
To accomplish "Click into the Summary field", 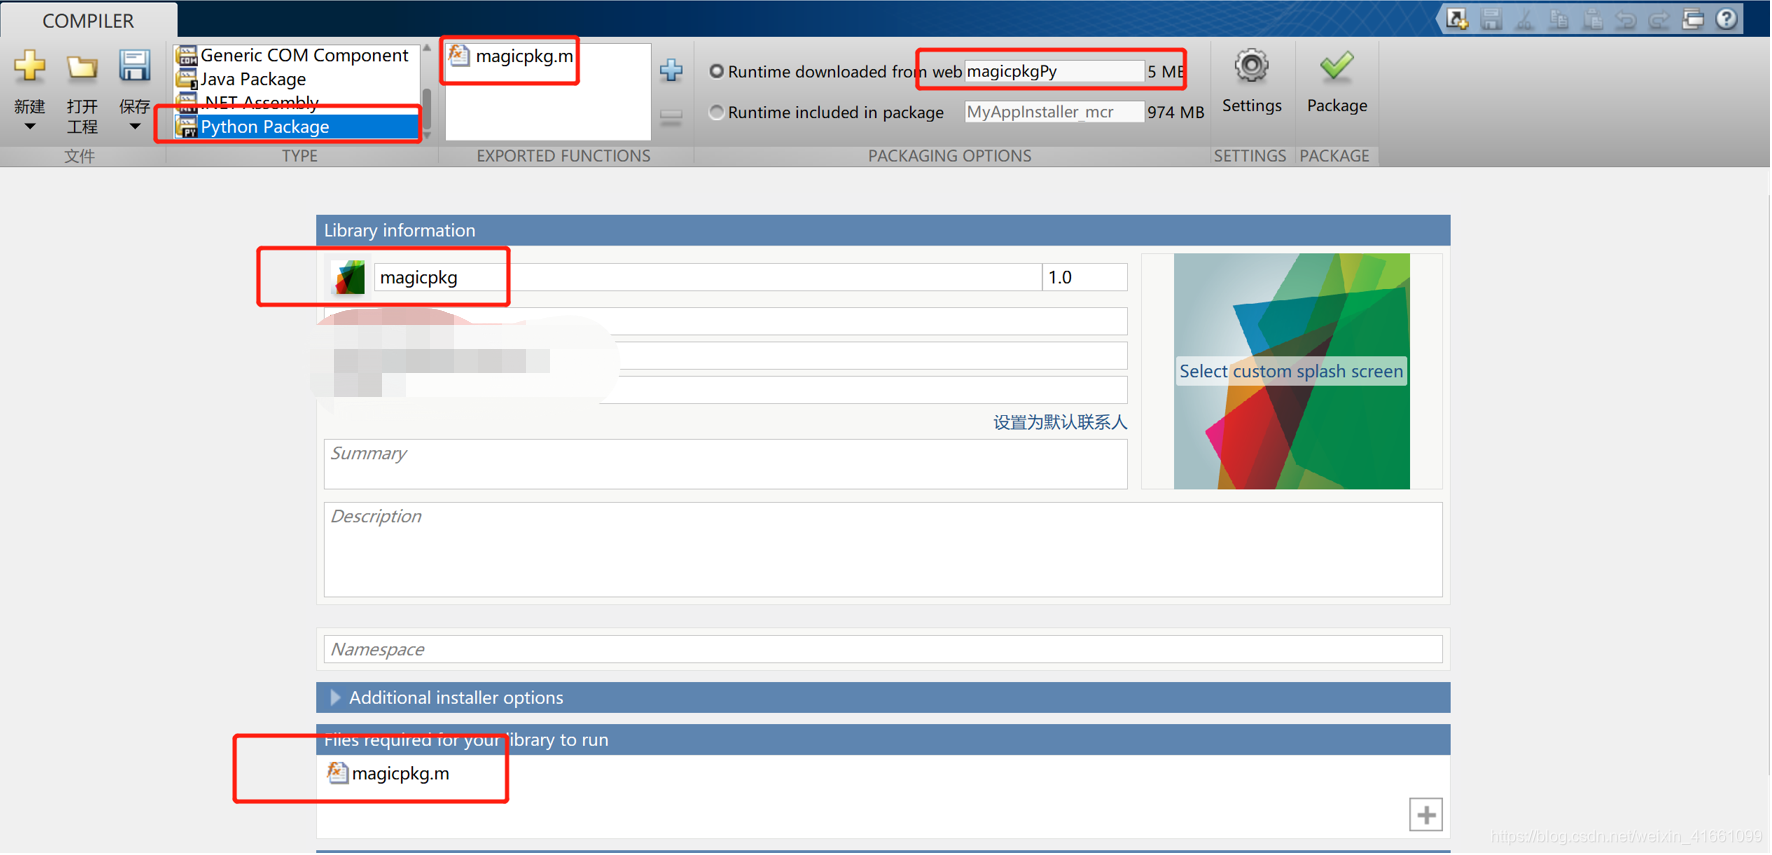I will pos(726,464).
